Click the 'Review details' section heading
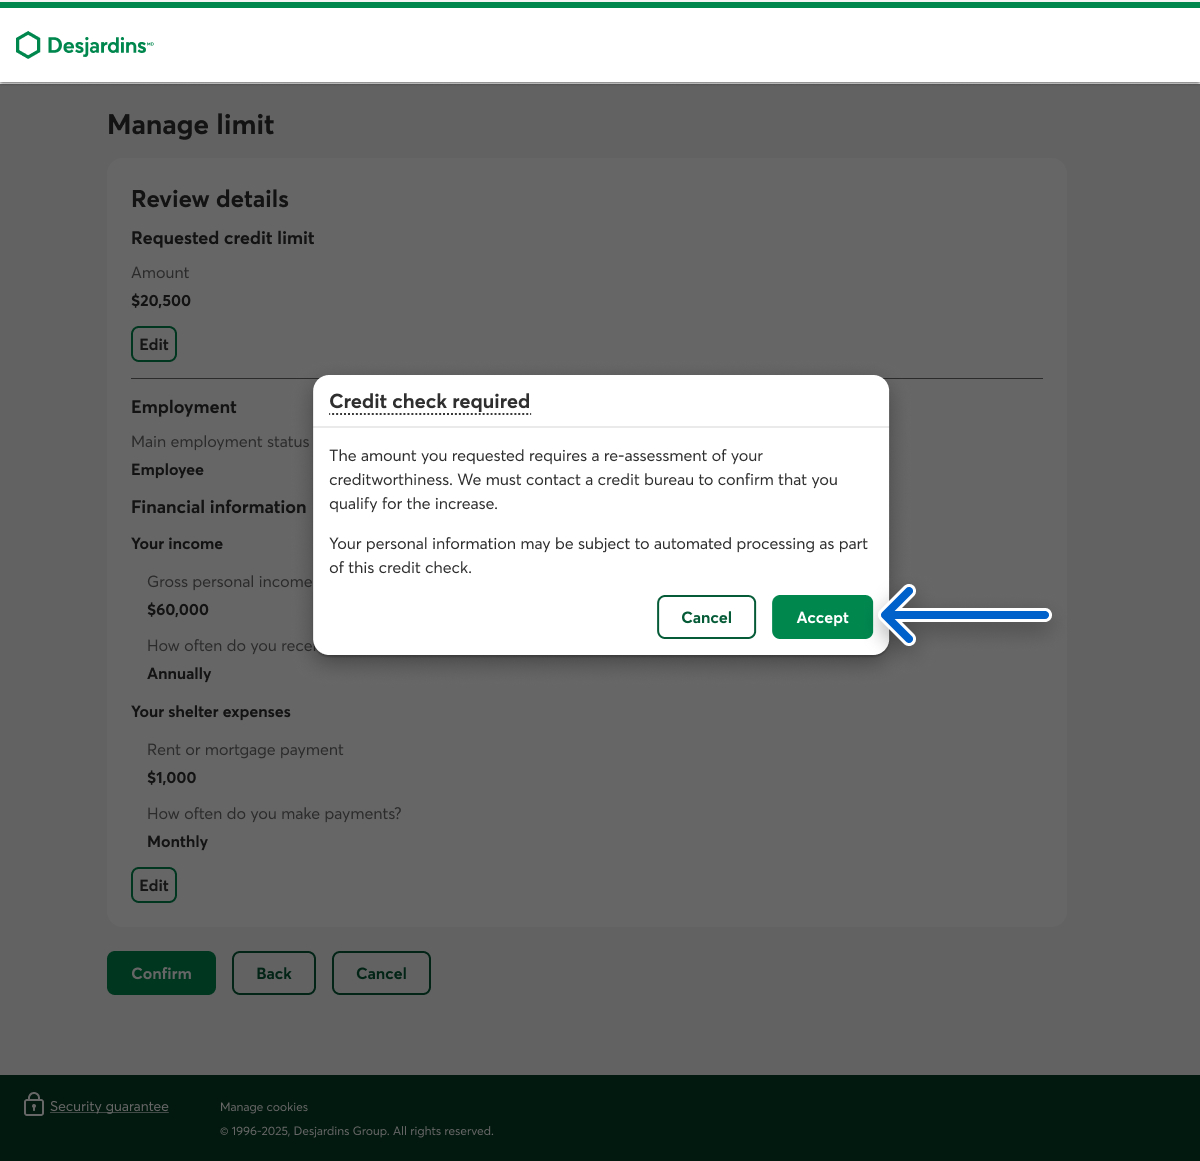 [210, 200]
